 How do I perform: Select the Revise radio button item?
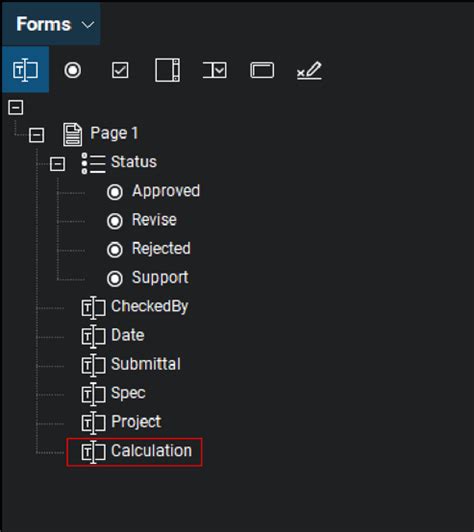pos(142,221)
